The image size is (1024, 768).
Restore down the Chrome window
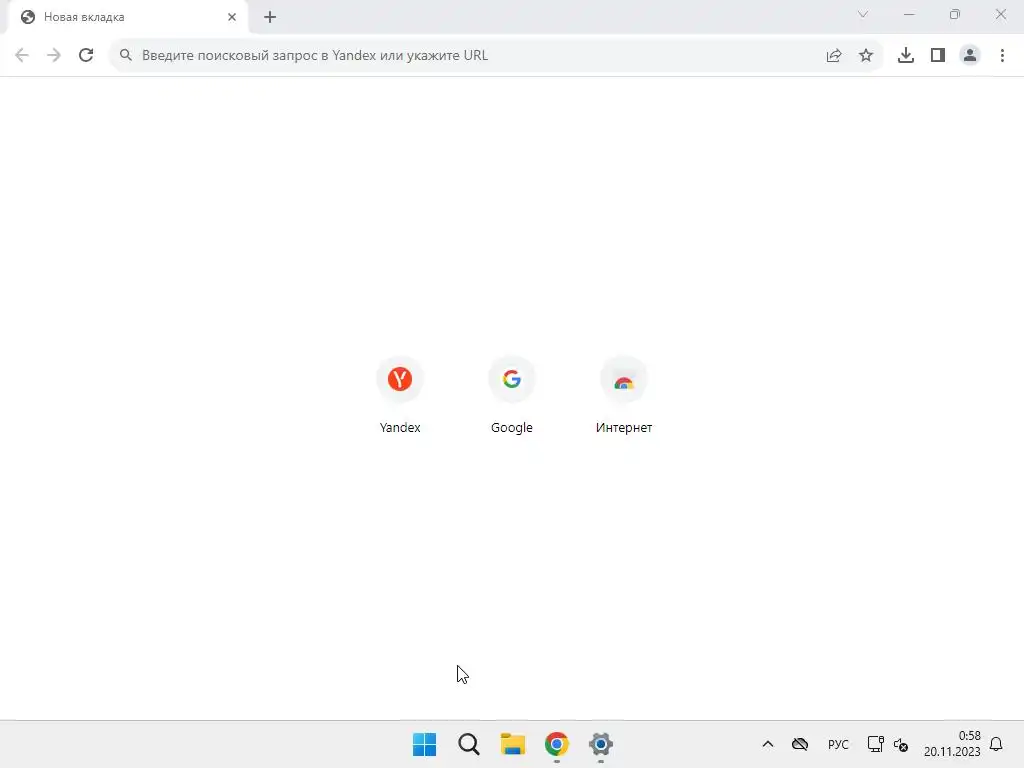pos(955,14)
